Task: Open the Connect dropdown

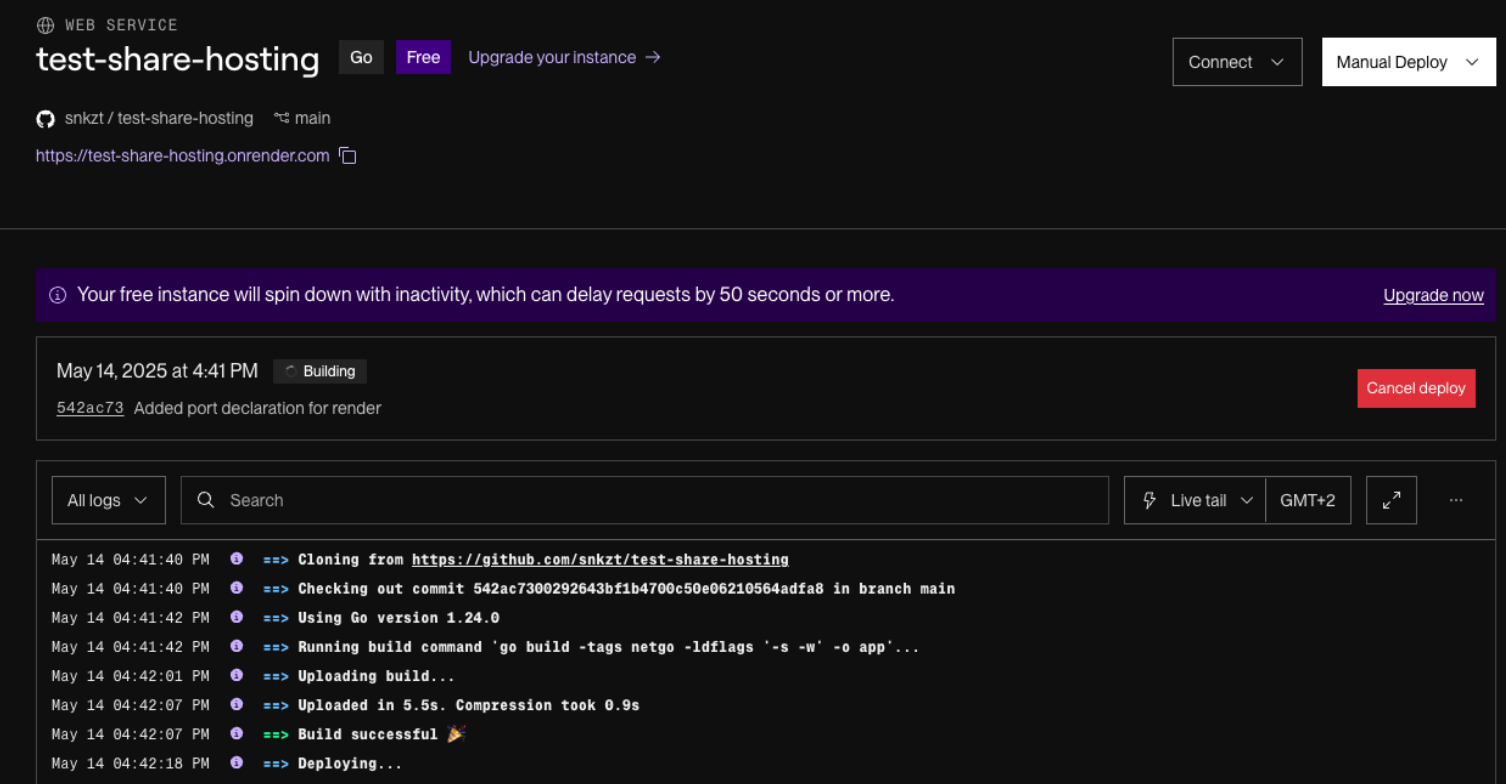Action: click(1236, 62)
